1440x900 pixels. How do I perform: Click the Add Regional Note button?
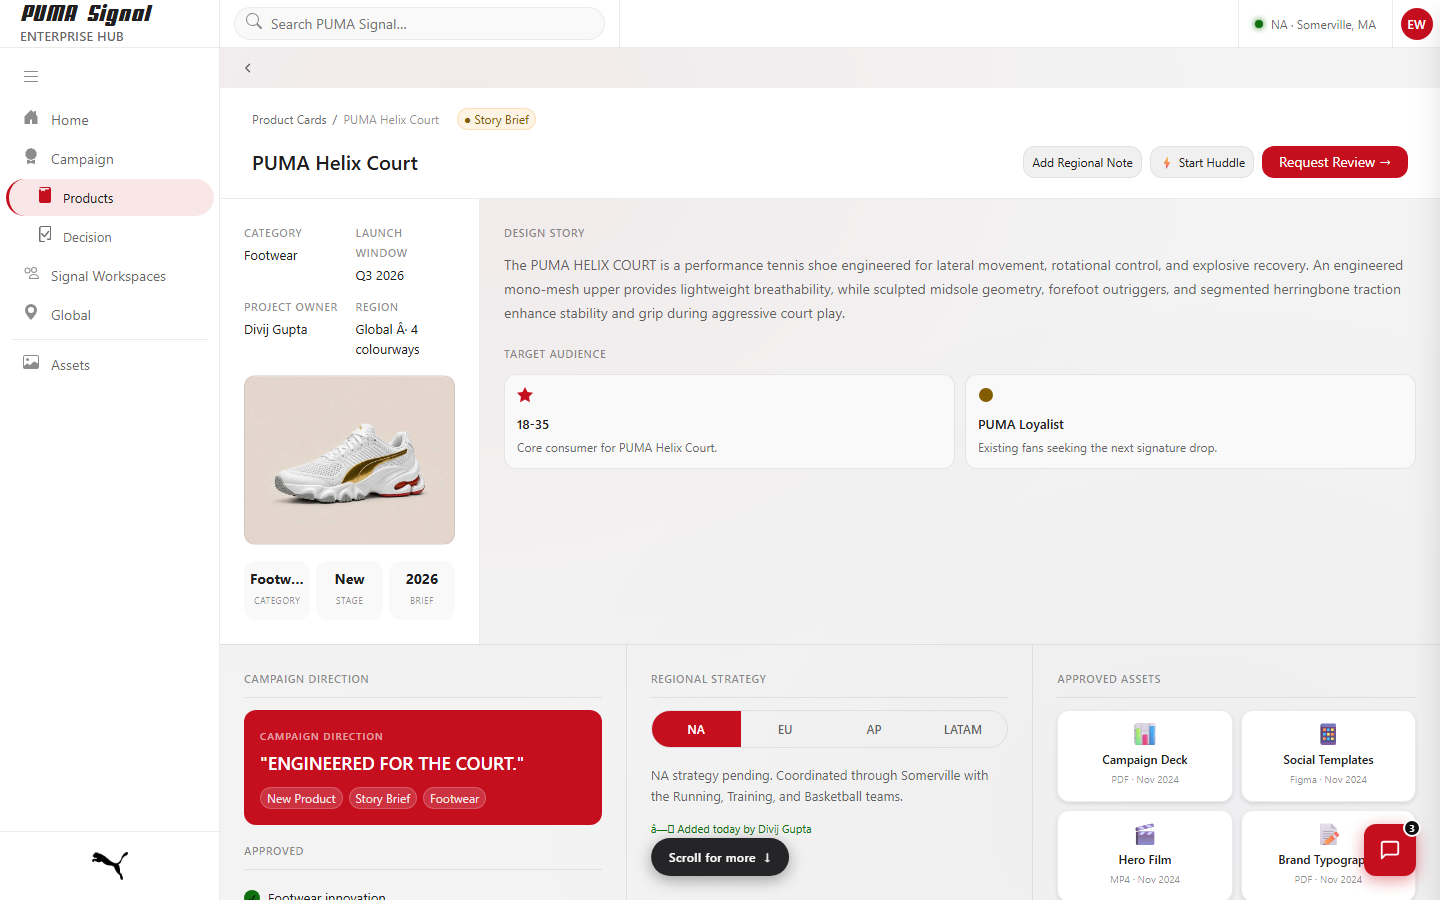click(1082, 162)
